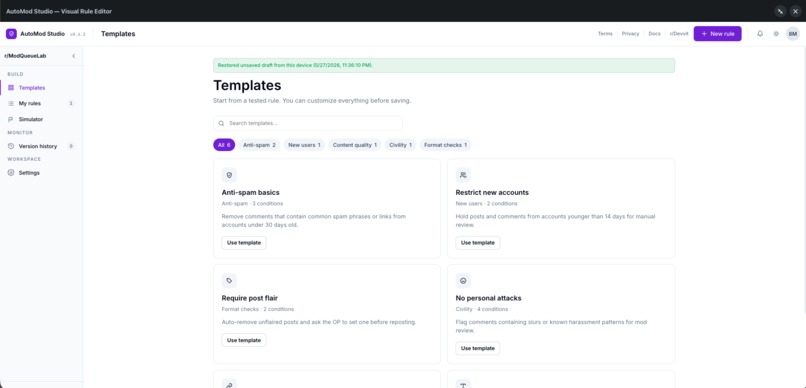This screenshot has width=806, height=388.
Task: Click the My rules count badge
Action: tap(71, 103)
